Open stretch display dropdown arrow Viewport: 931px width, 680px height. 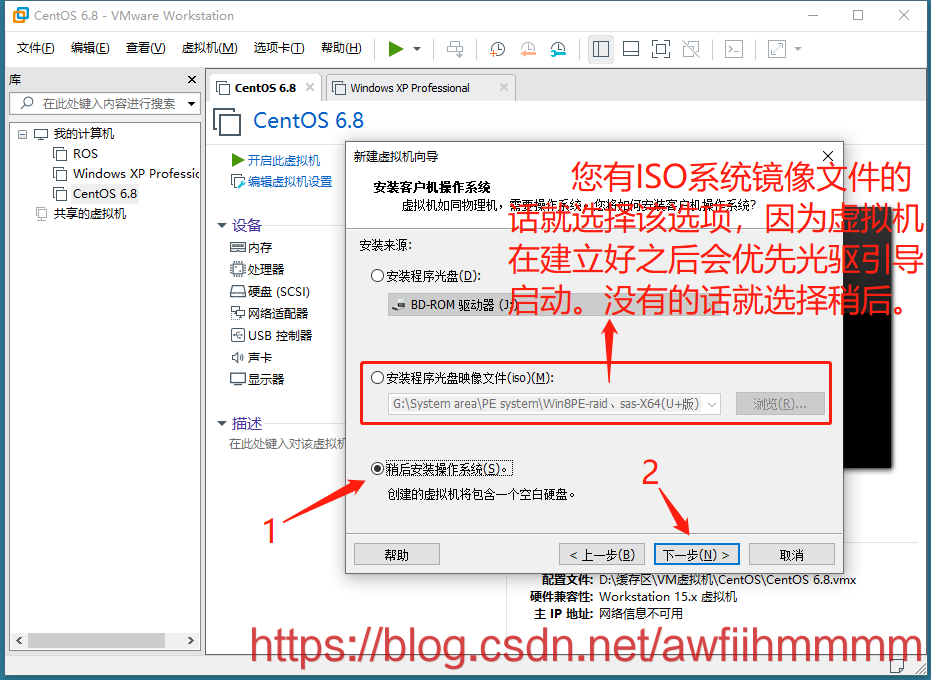(x=798, y=49)
